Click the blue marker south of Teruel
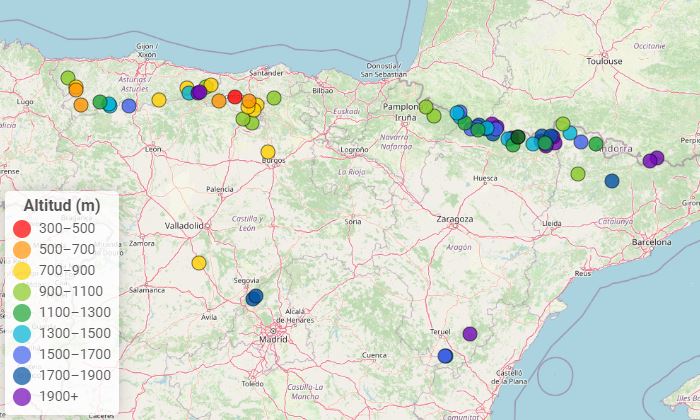This screenshot has width=700, height=420. [x=446, y=356]
